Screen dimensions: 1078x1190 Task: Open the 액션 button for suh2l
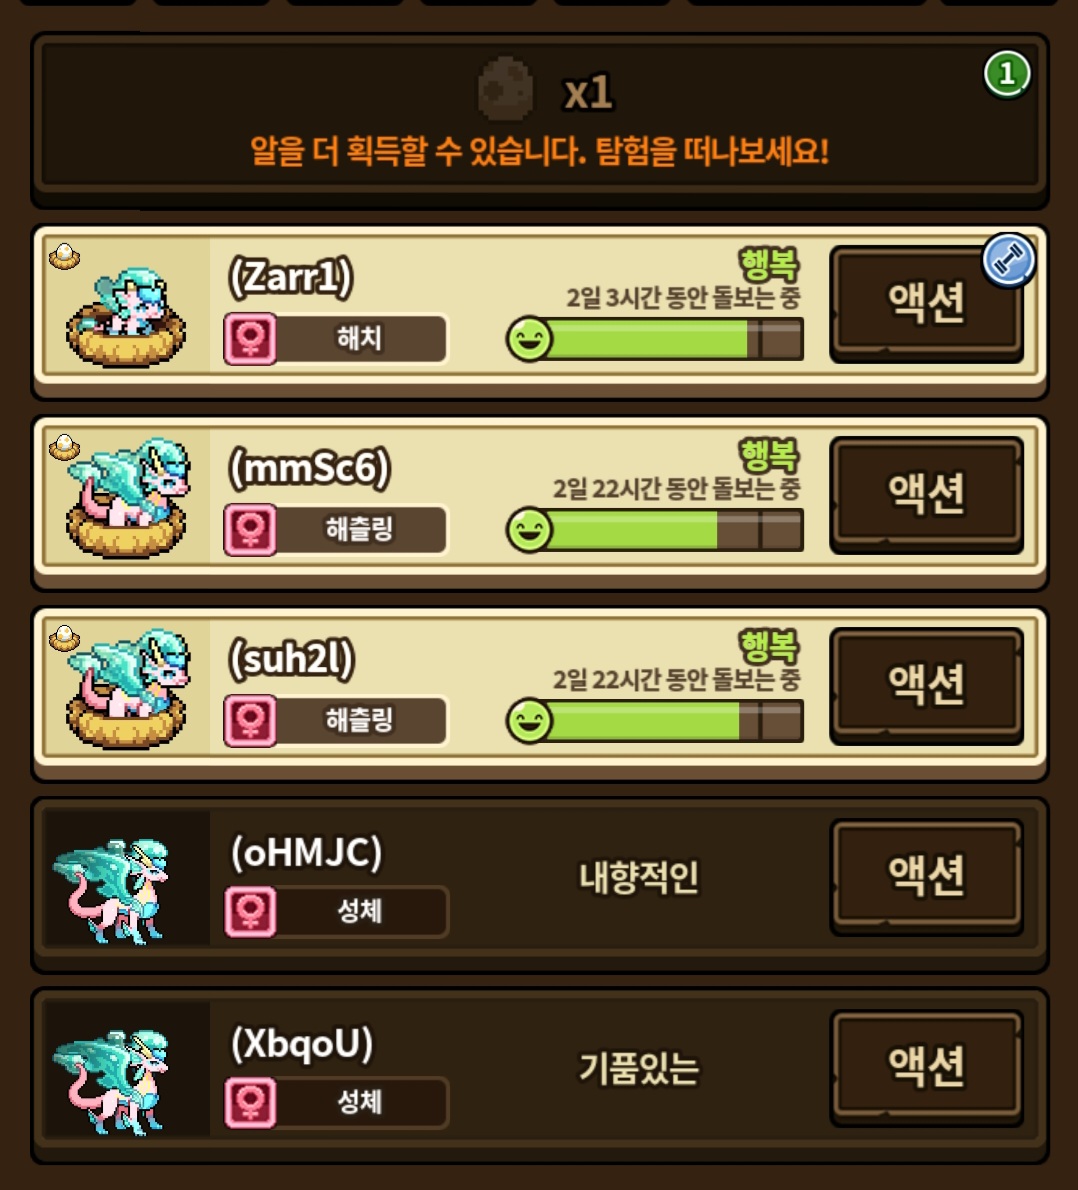click(926, 685)
